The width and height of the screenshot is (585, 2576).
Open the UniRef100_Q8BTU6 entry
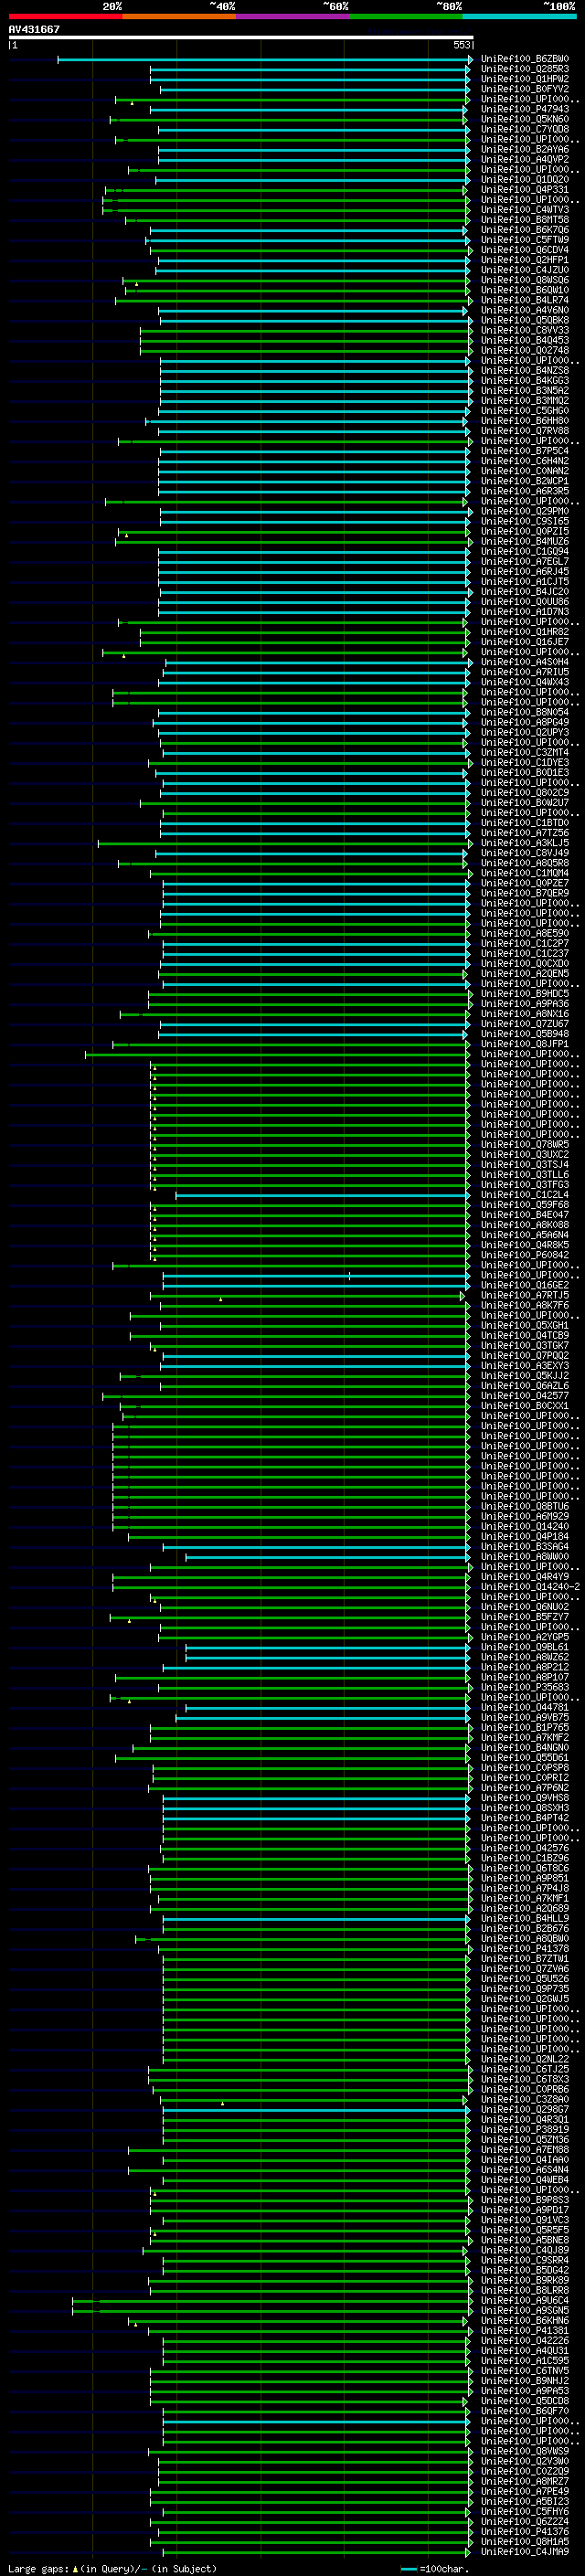click(x=525, y=1506)
